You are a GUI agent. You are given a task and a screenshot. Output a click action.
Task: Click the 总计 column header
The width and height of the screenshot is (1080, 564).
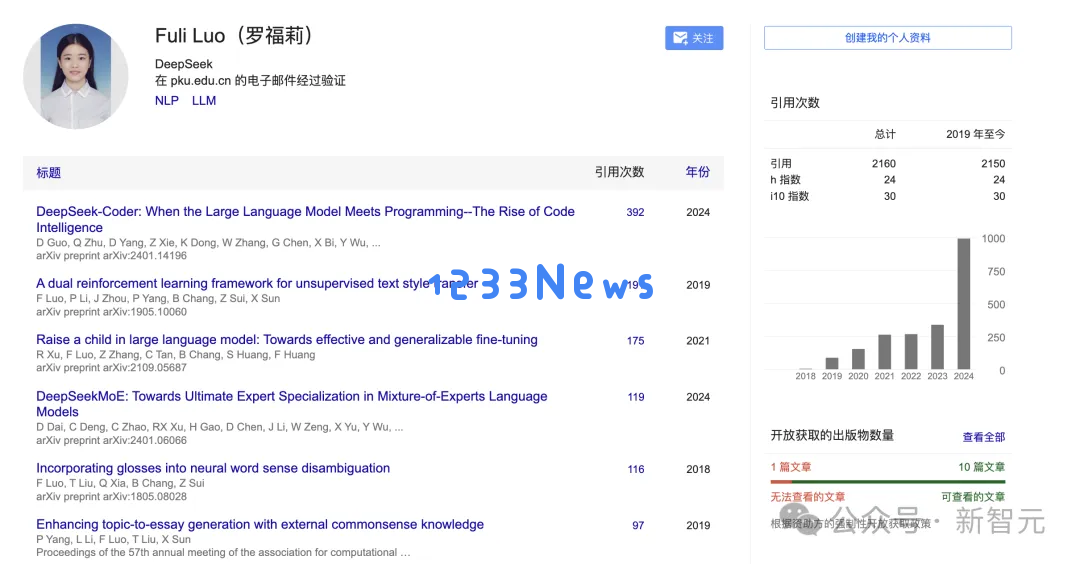click(x=885, y=134)
